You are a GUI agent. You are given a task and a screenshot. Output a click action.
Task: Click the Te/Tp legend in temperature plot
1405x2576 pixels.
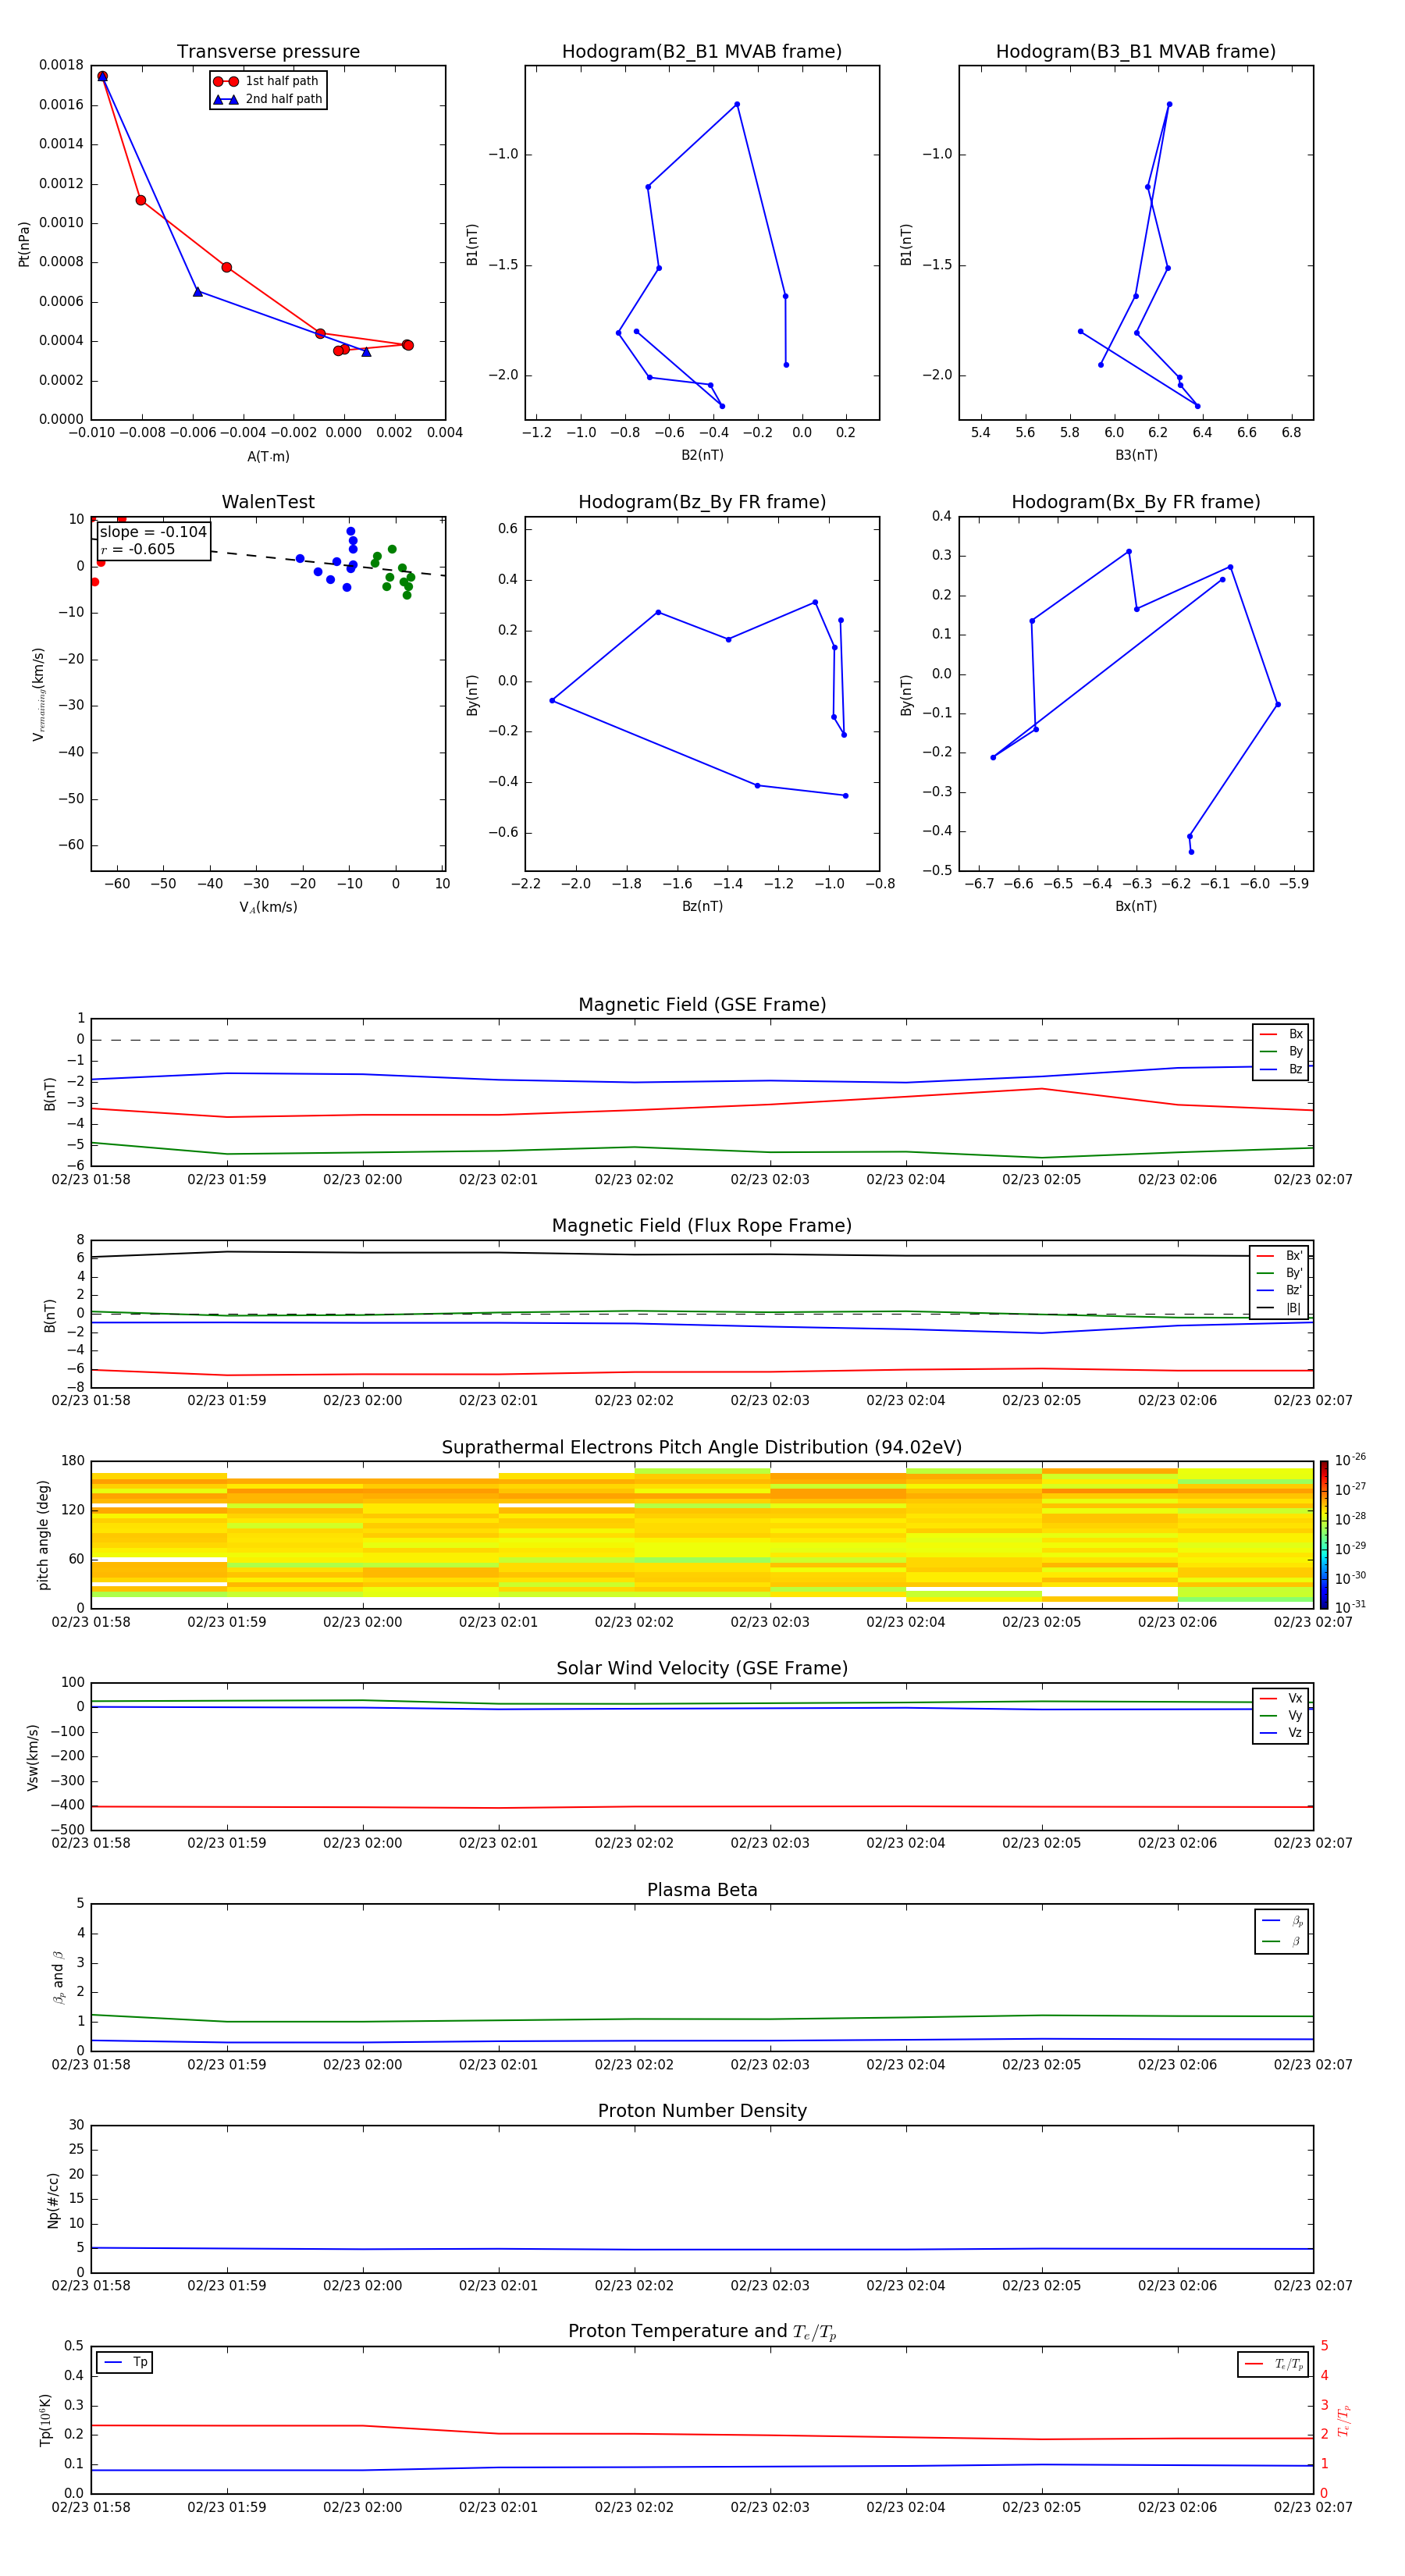point(1273,2364)
